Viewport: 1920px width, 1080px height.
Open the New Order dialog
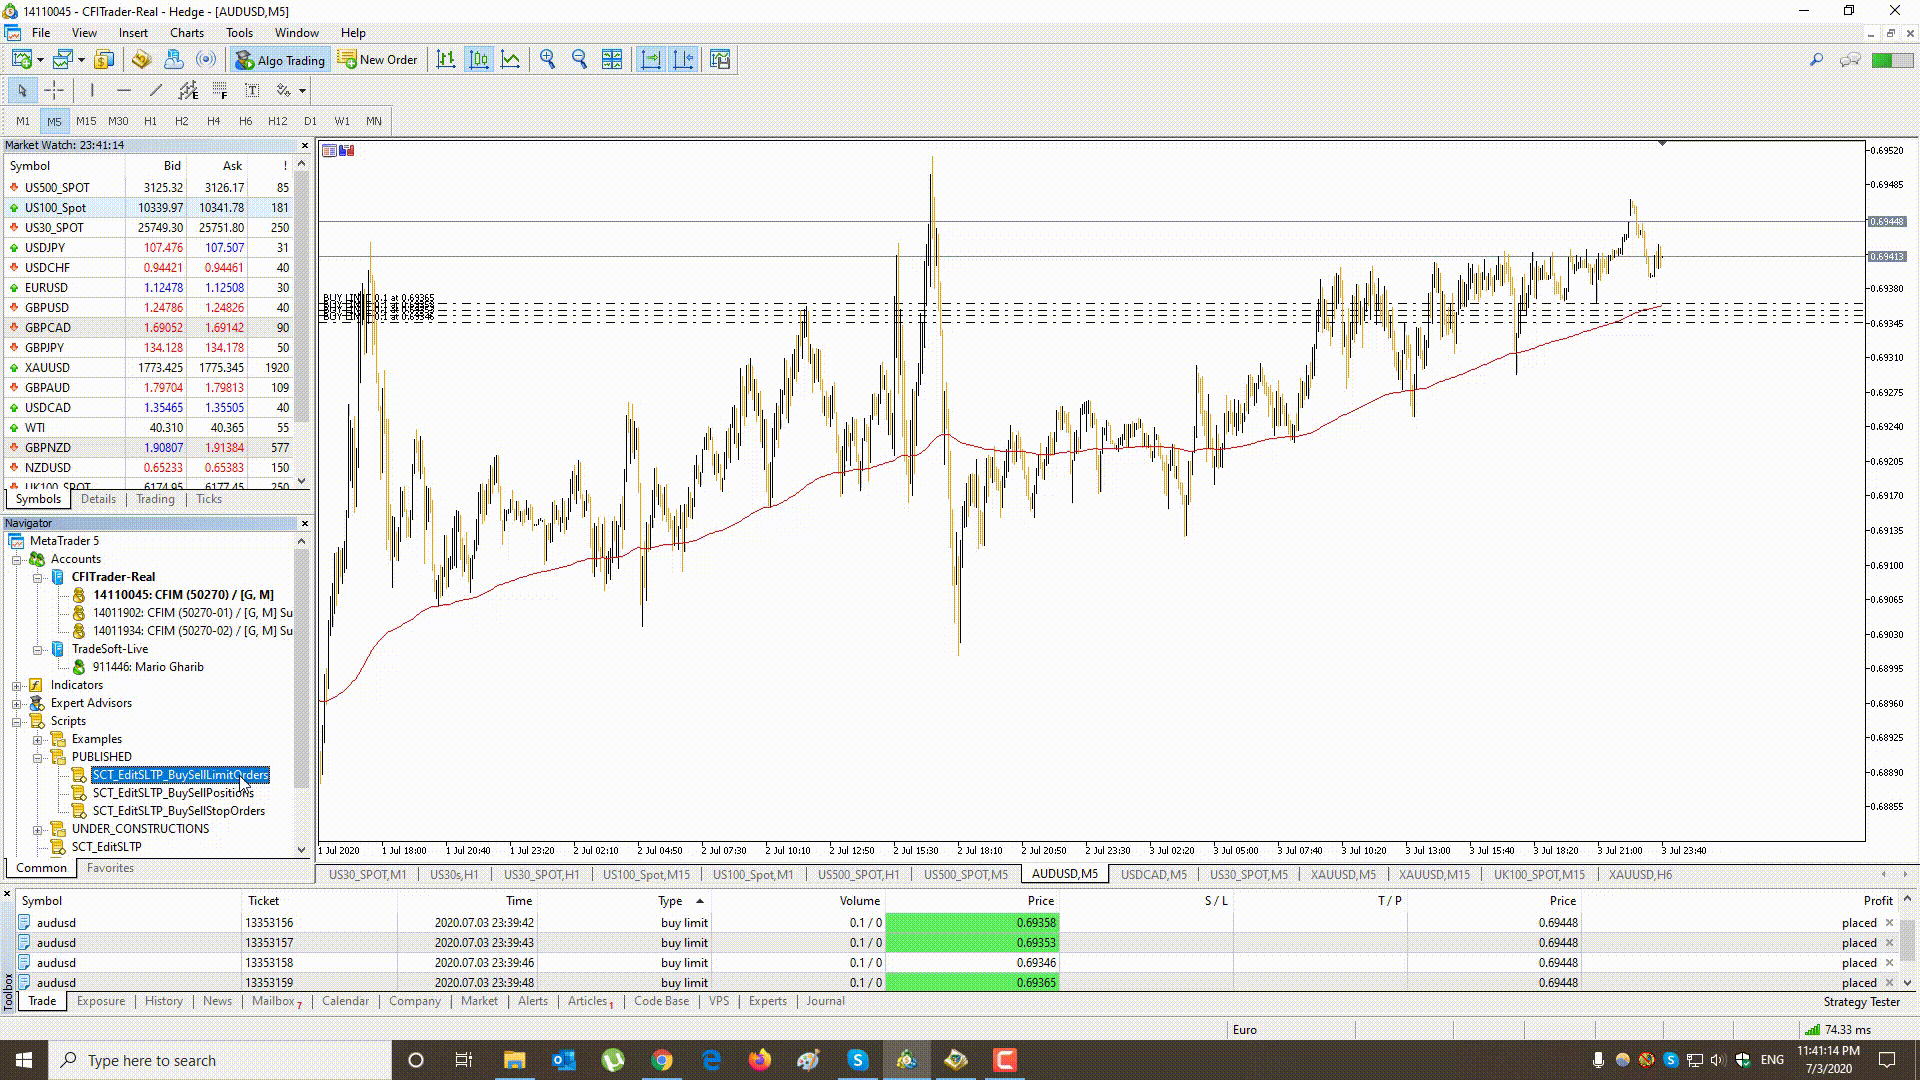point(378,59)
